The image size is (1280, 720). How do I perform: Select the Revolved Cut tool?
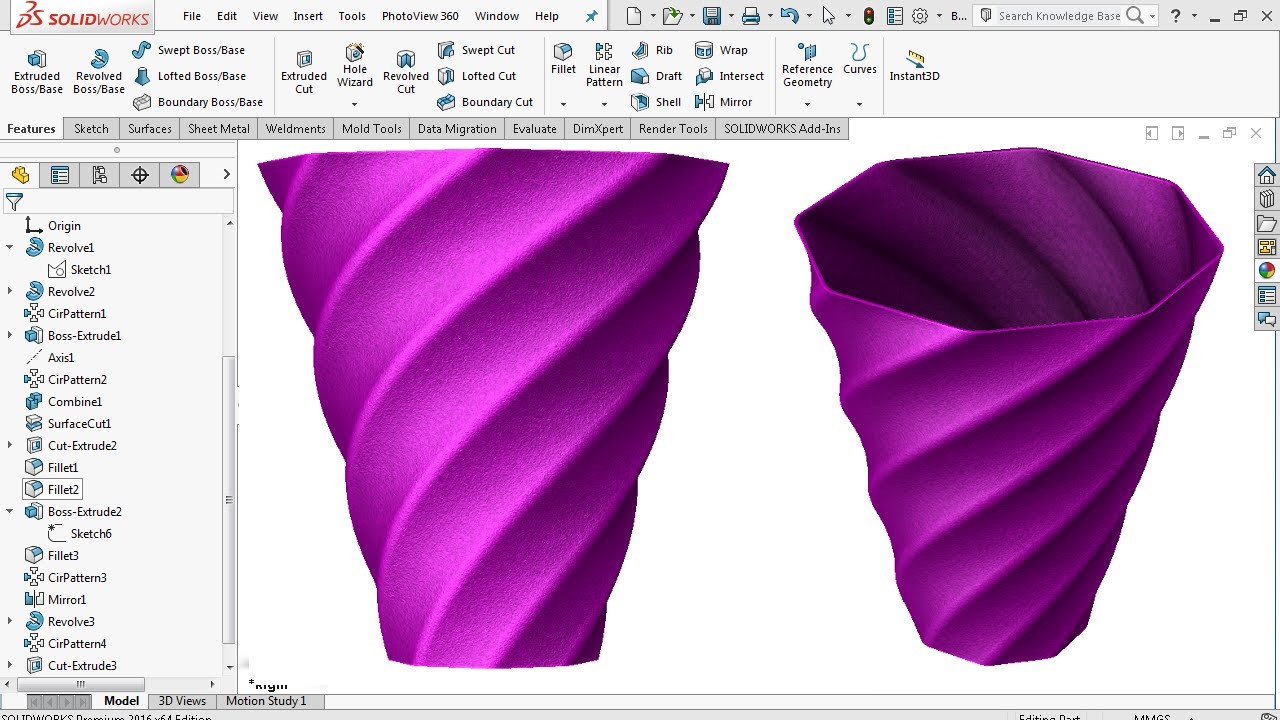pos(406,72)
